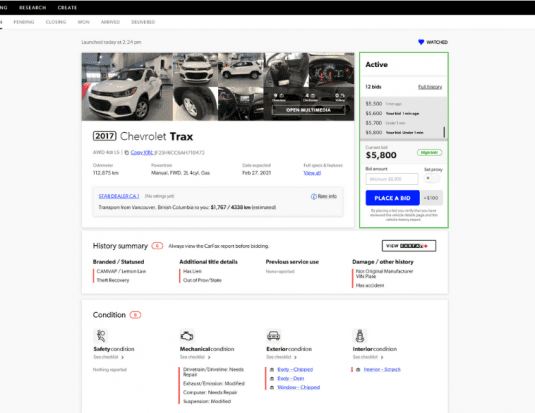Switch to the Won tab
This screenshot has height=413, width=535.
pos(83,22)
